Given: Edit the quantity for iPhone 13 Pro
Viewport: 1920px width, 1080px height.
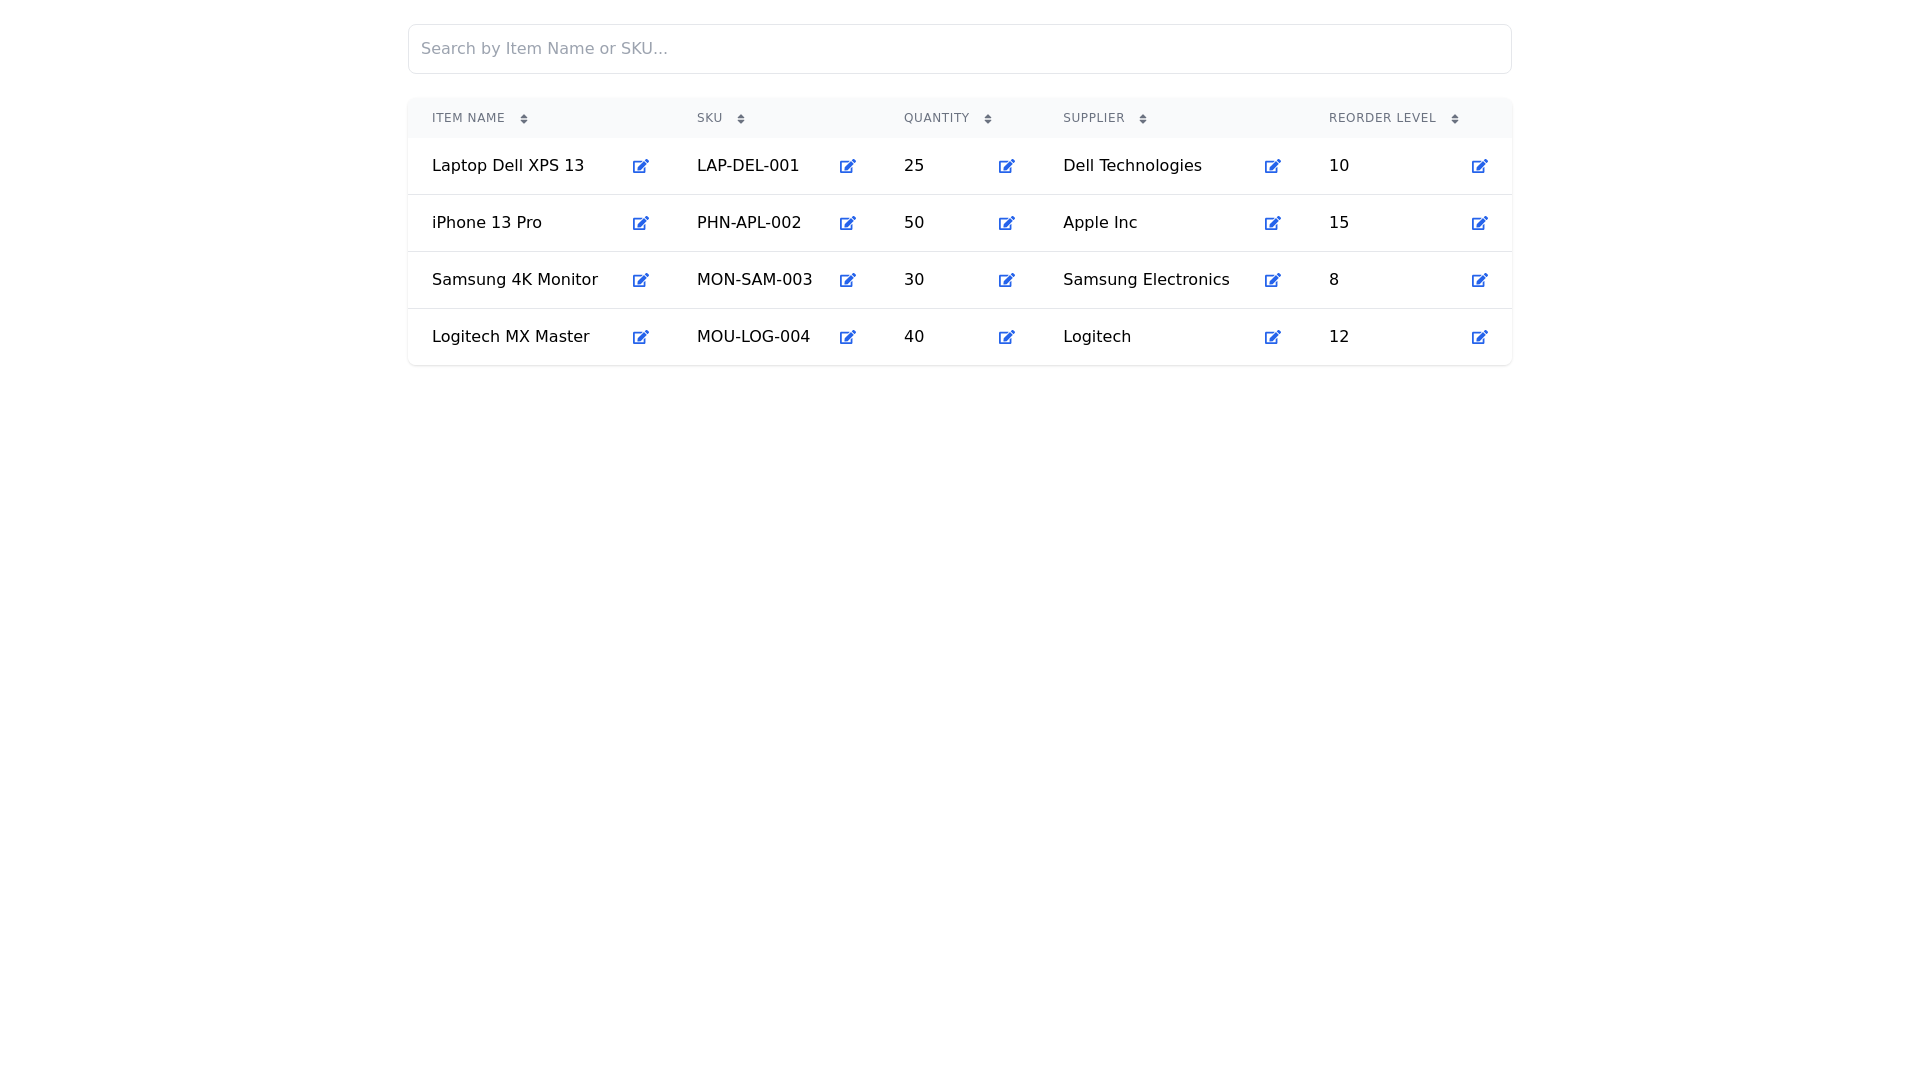Looking at the screenshot, I should (1006, 223).
